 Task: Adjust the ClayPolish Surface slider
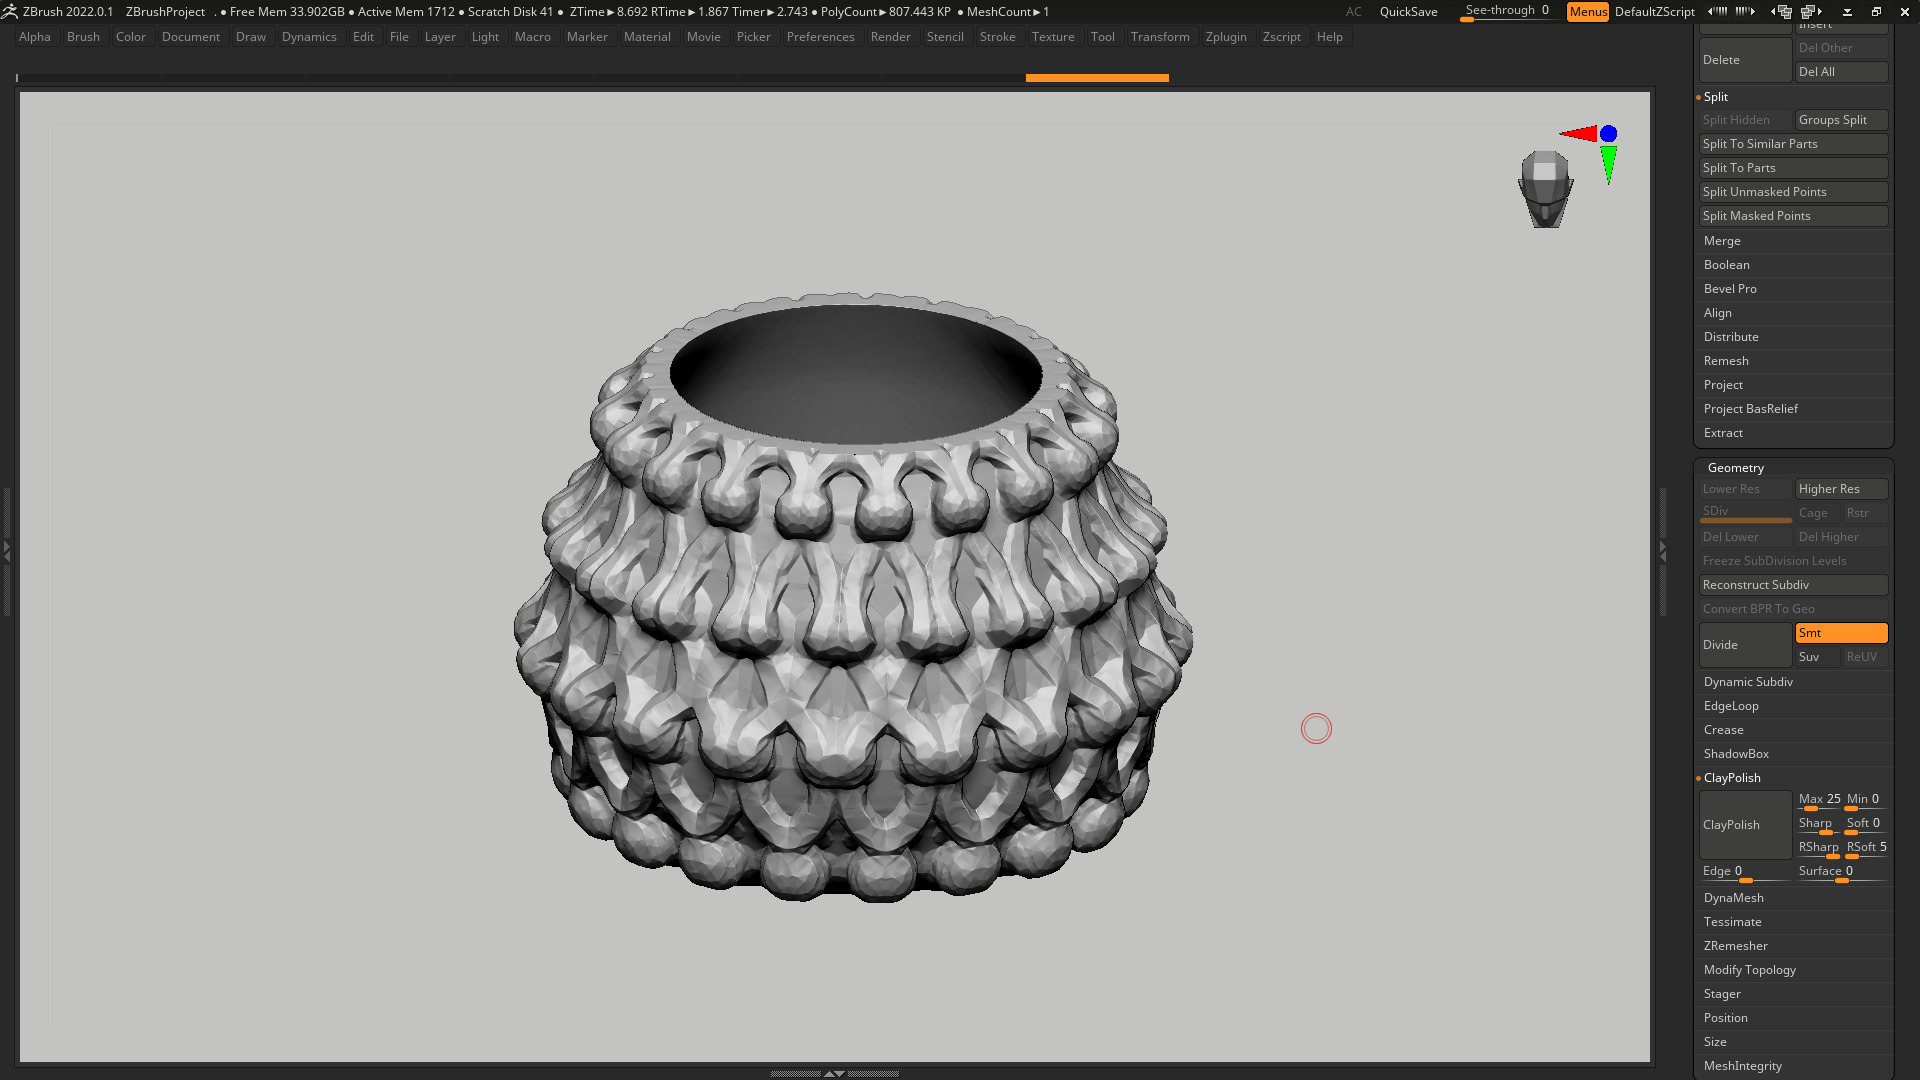[x=1841, y=872]
